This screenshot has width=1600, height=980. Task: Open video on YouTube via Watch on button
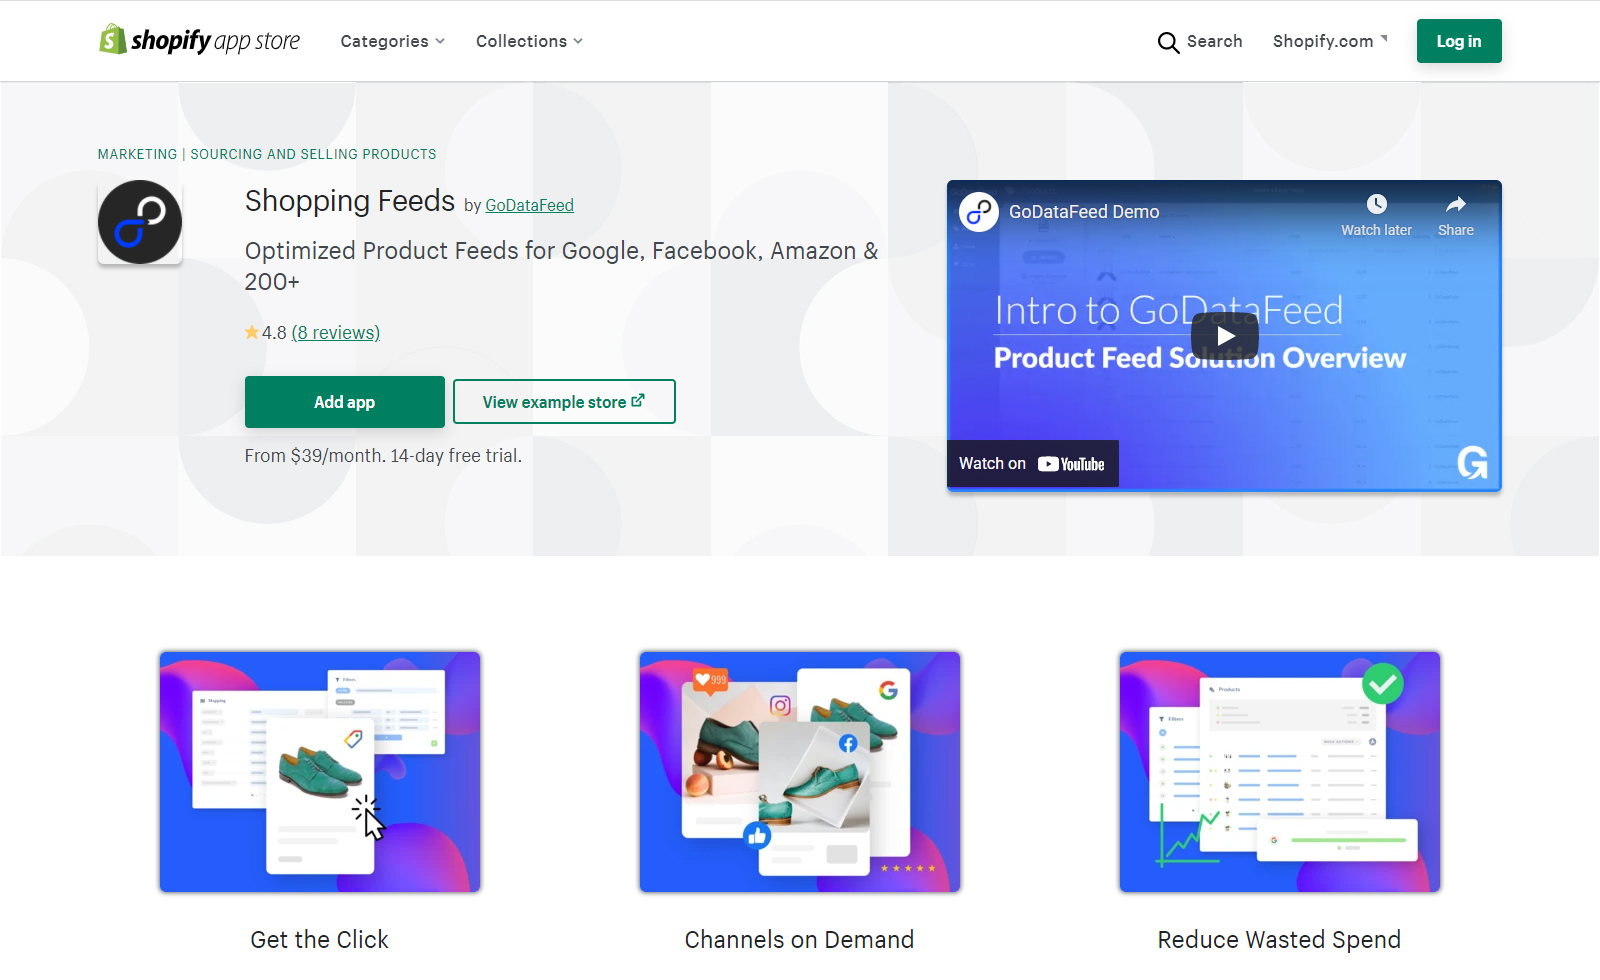(1032, 464)
